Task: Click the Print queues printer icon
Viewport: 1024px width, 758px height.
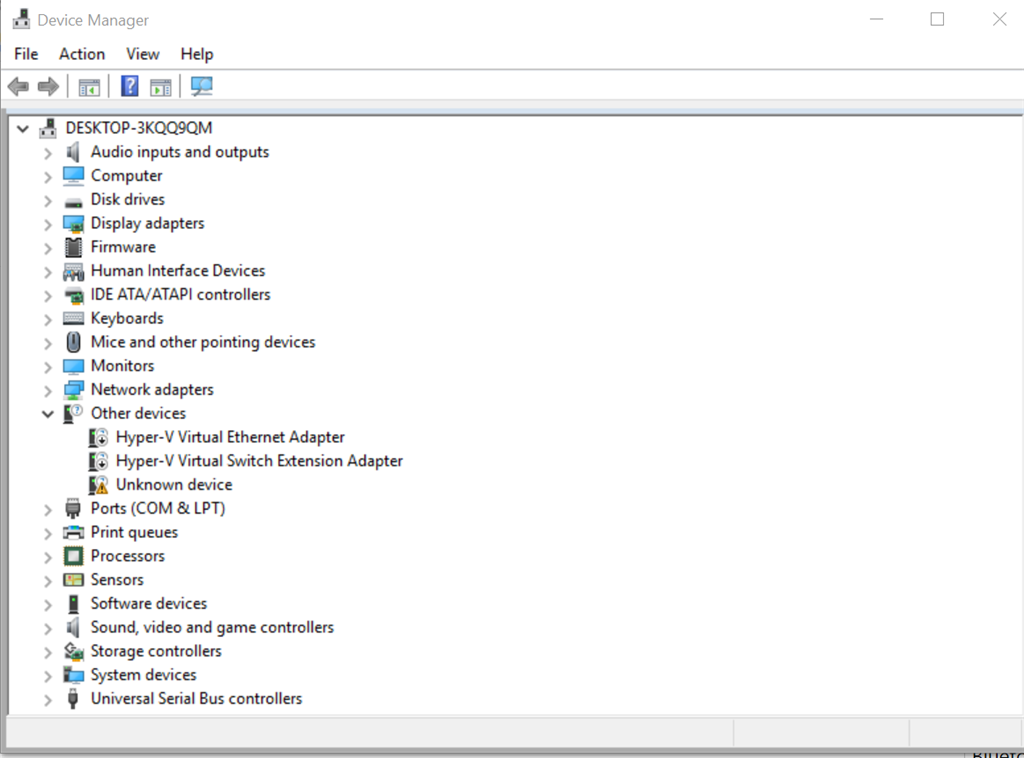Action: 73,533
